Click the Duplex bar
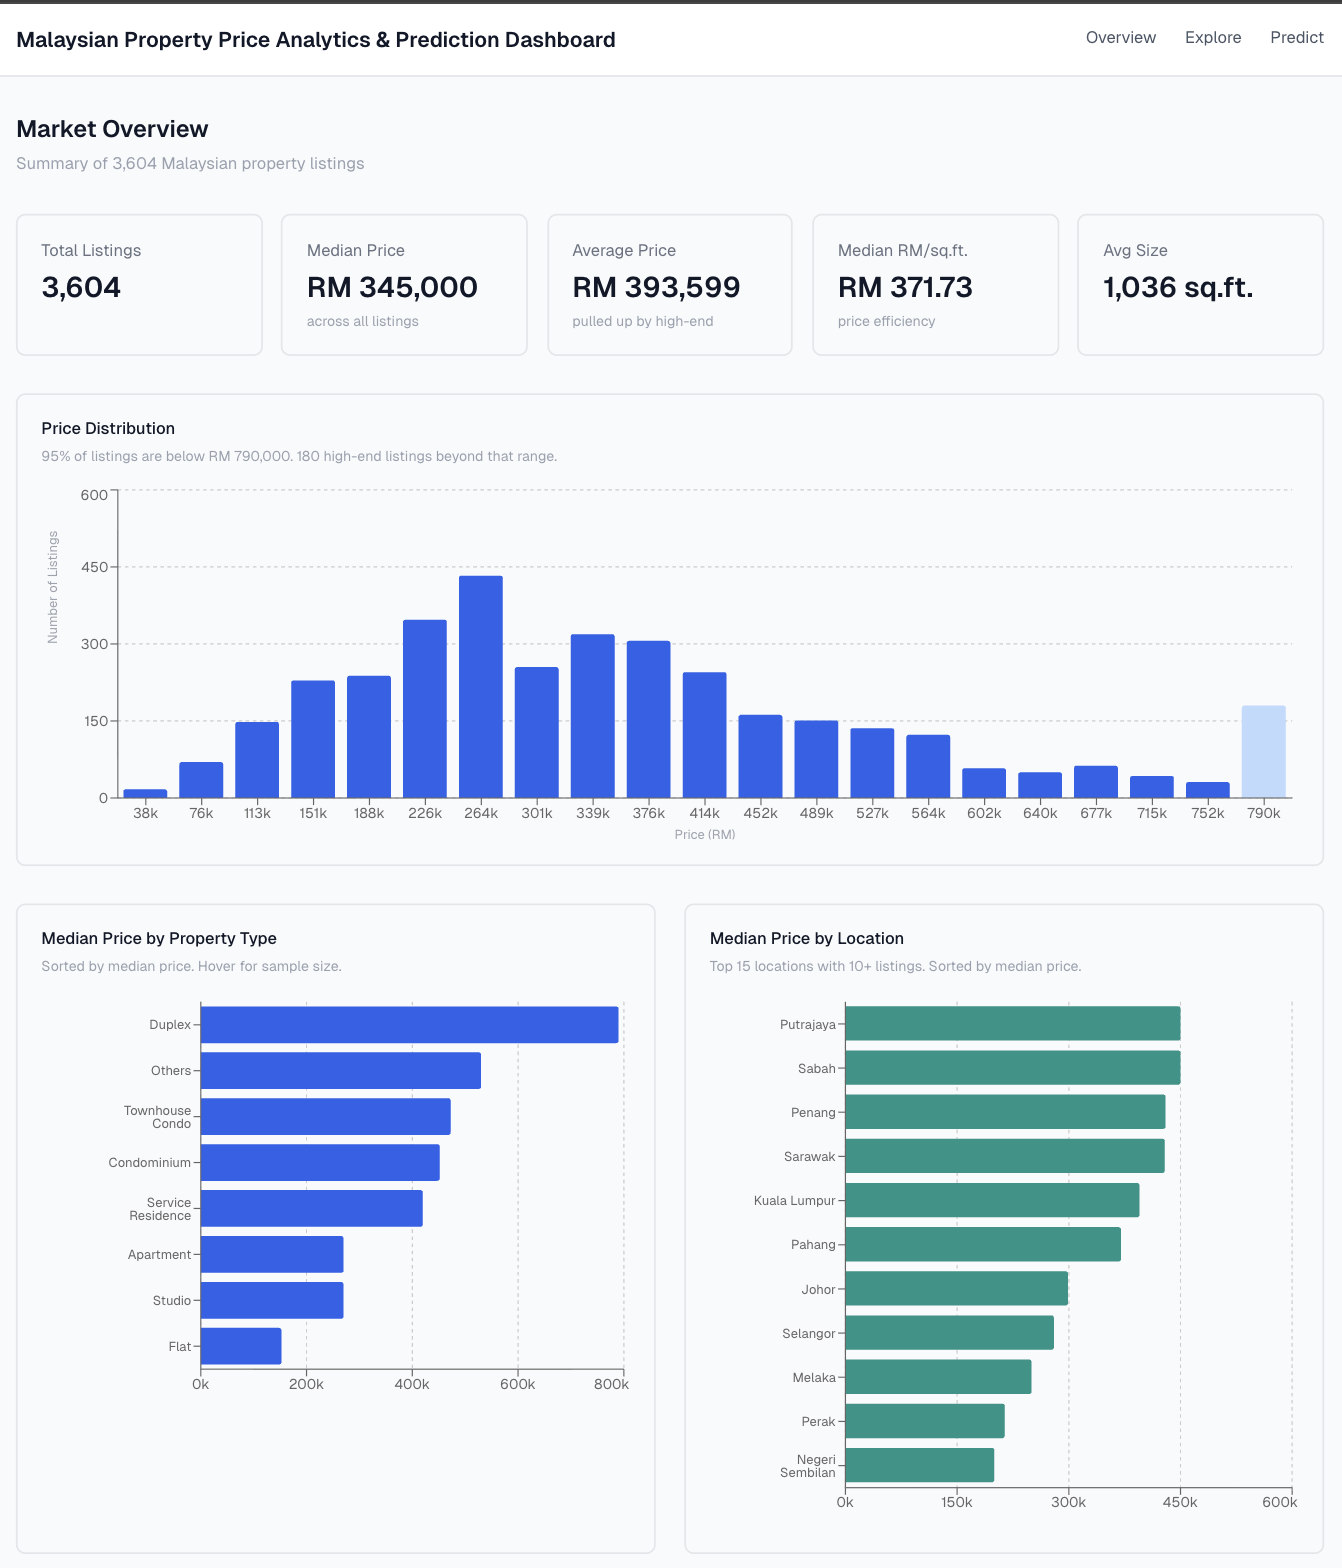 410,1025
